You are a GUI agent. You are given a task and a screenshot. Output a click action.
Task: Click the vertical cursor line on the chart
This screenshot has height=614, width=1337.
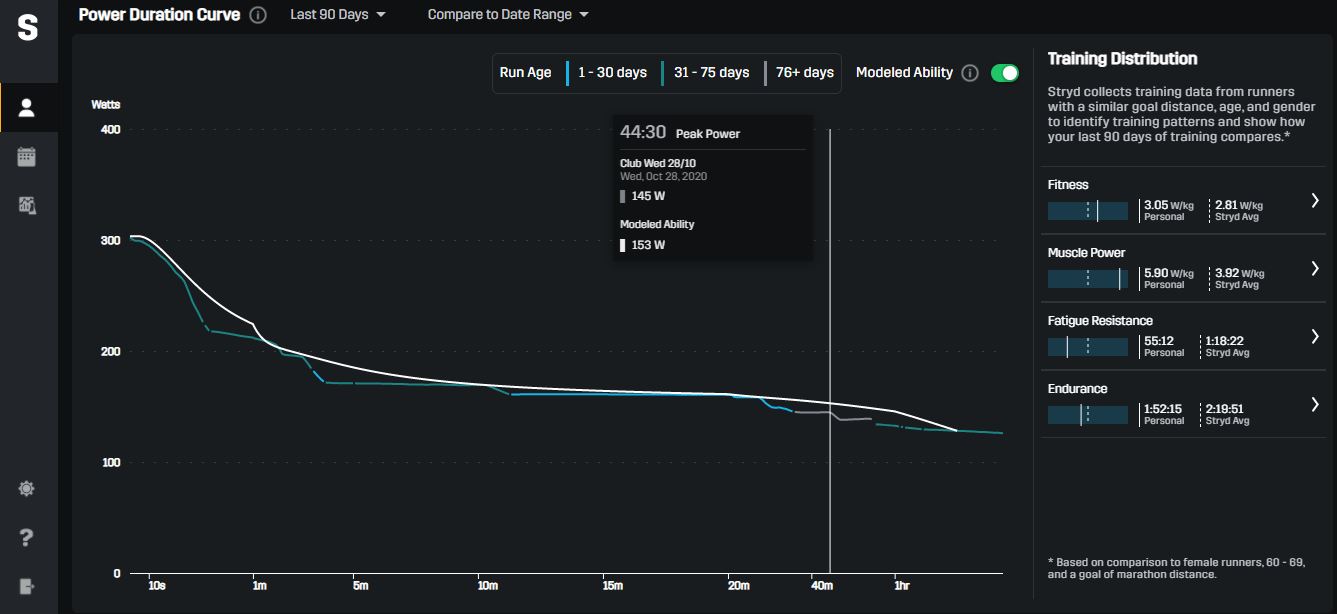click(830, 351)
